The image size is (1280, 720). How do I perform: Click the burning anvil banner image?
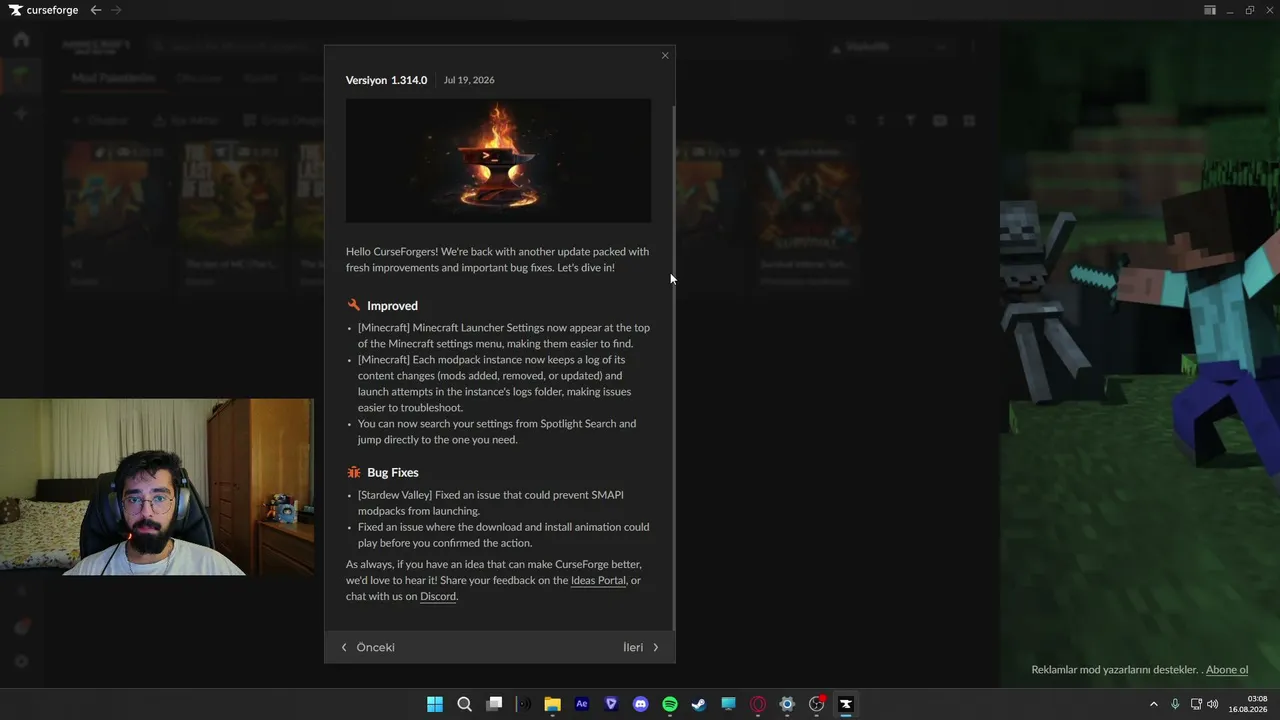click(498, 160)
